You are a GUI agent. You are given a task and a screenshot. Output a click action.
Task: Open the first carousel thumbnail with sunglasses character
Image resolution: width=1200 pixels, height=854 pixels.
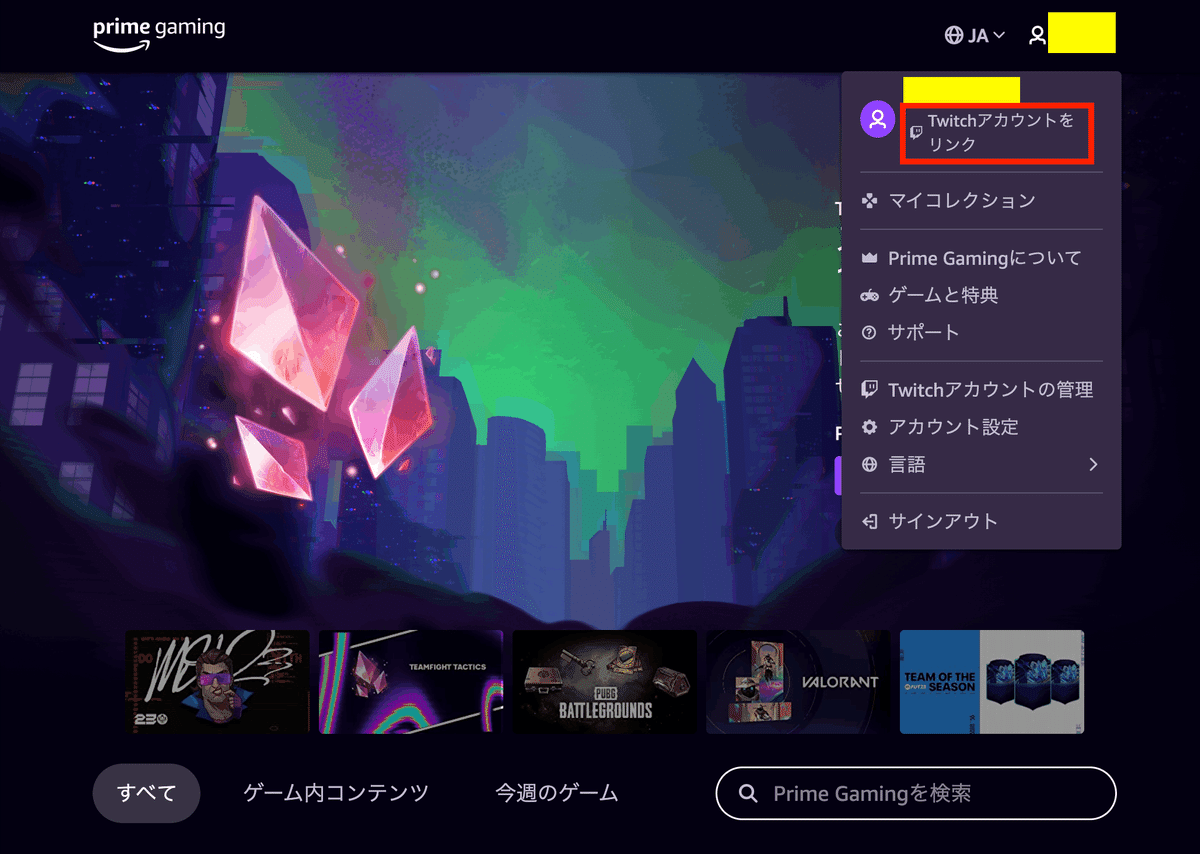pyautogui.click(x=217, y=682)
